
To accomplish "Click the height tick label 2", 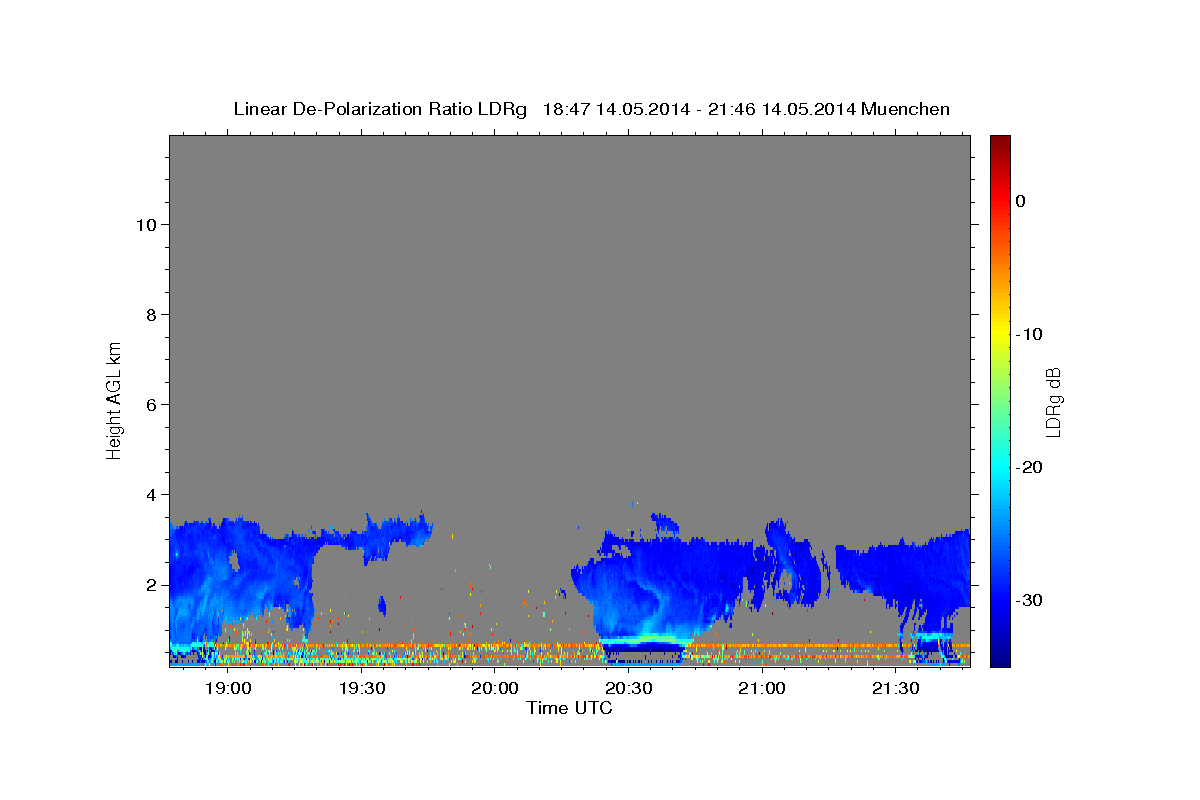I will (153, 585).
